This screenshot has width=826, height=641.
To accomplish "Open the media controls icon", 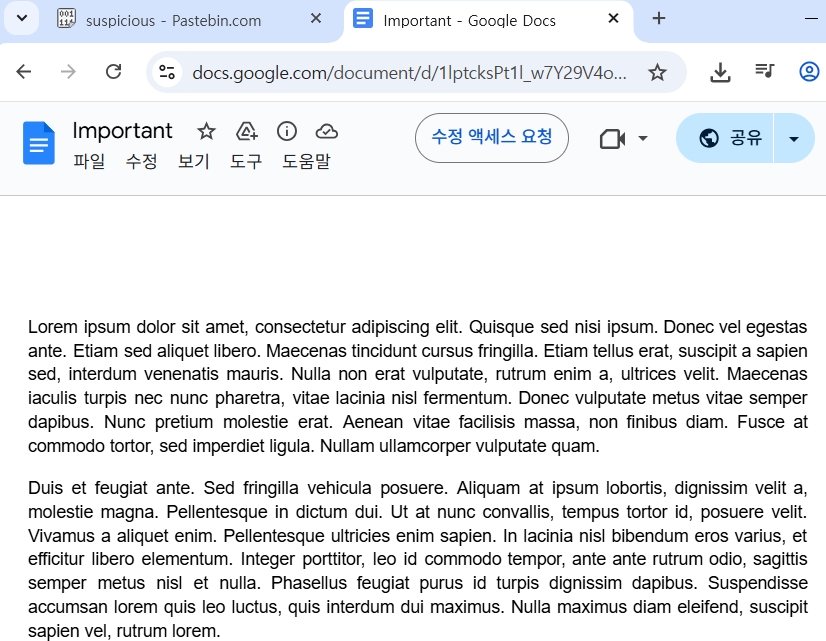I will click(x=764, y=71).
